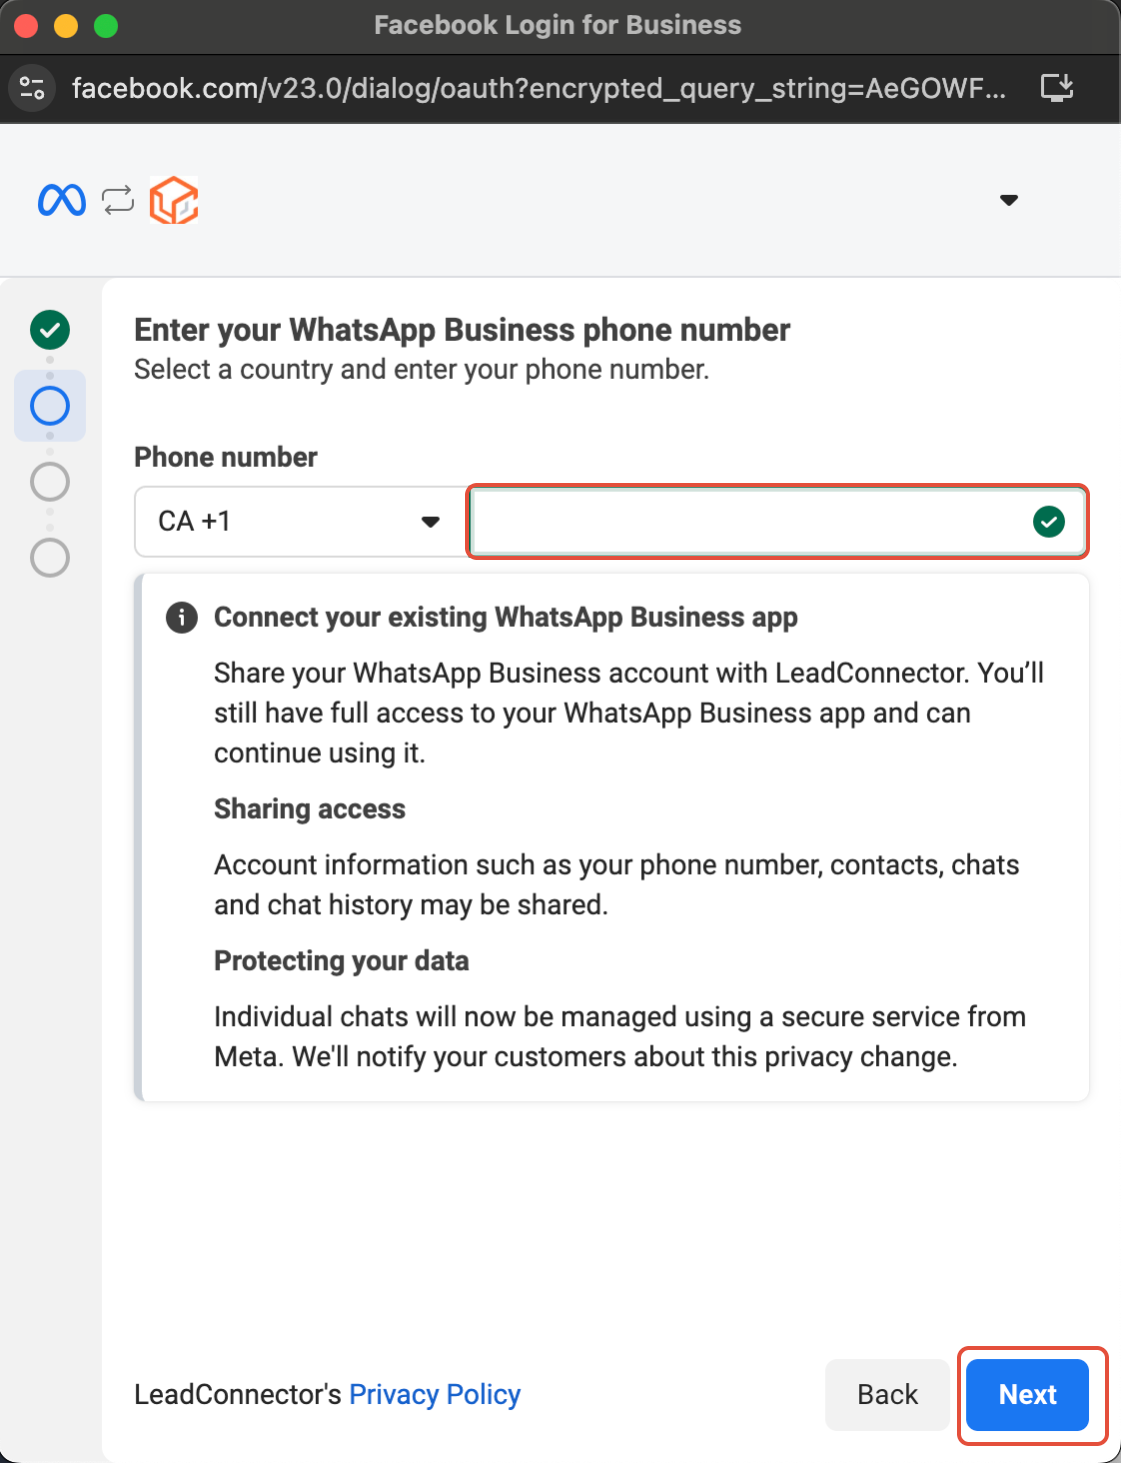Image resolution: width=1121 pixels, height=1463 pixels.
Task: Select the third step circle
Action: click(50, 482)
